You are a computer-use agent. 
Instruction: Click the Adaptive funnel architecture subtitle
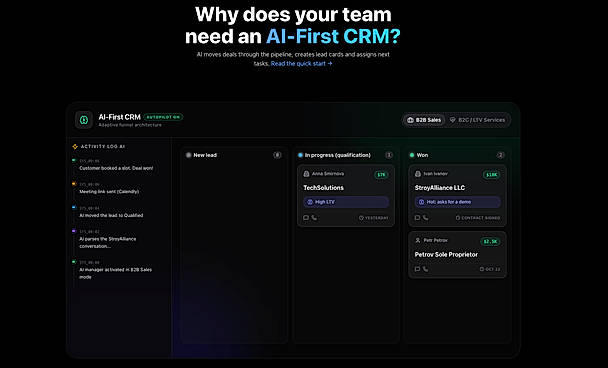click(x=130, y=125)
